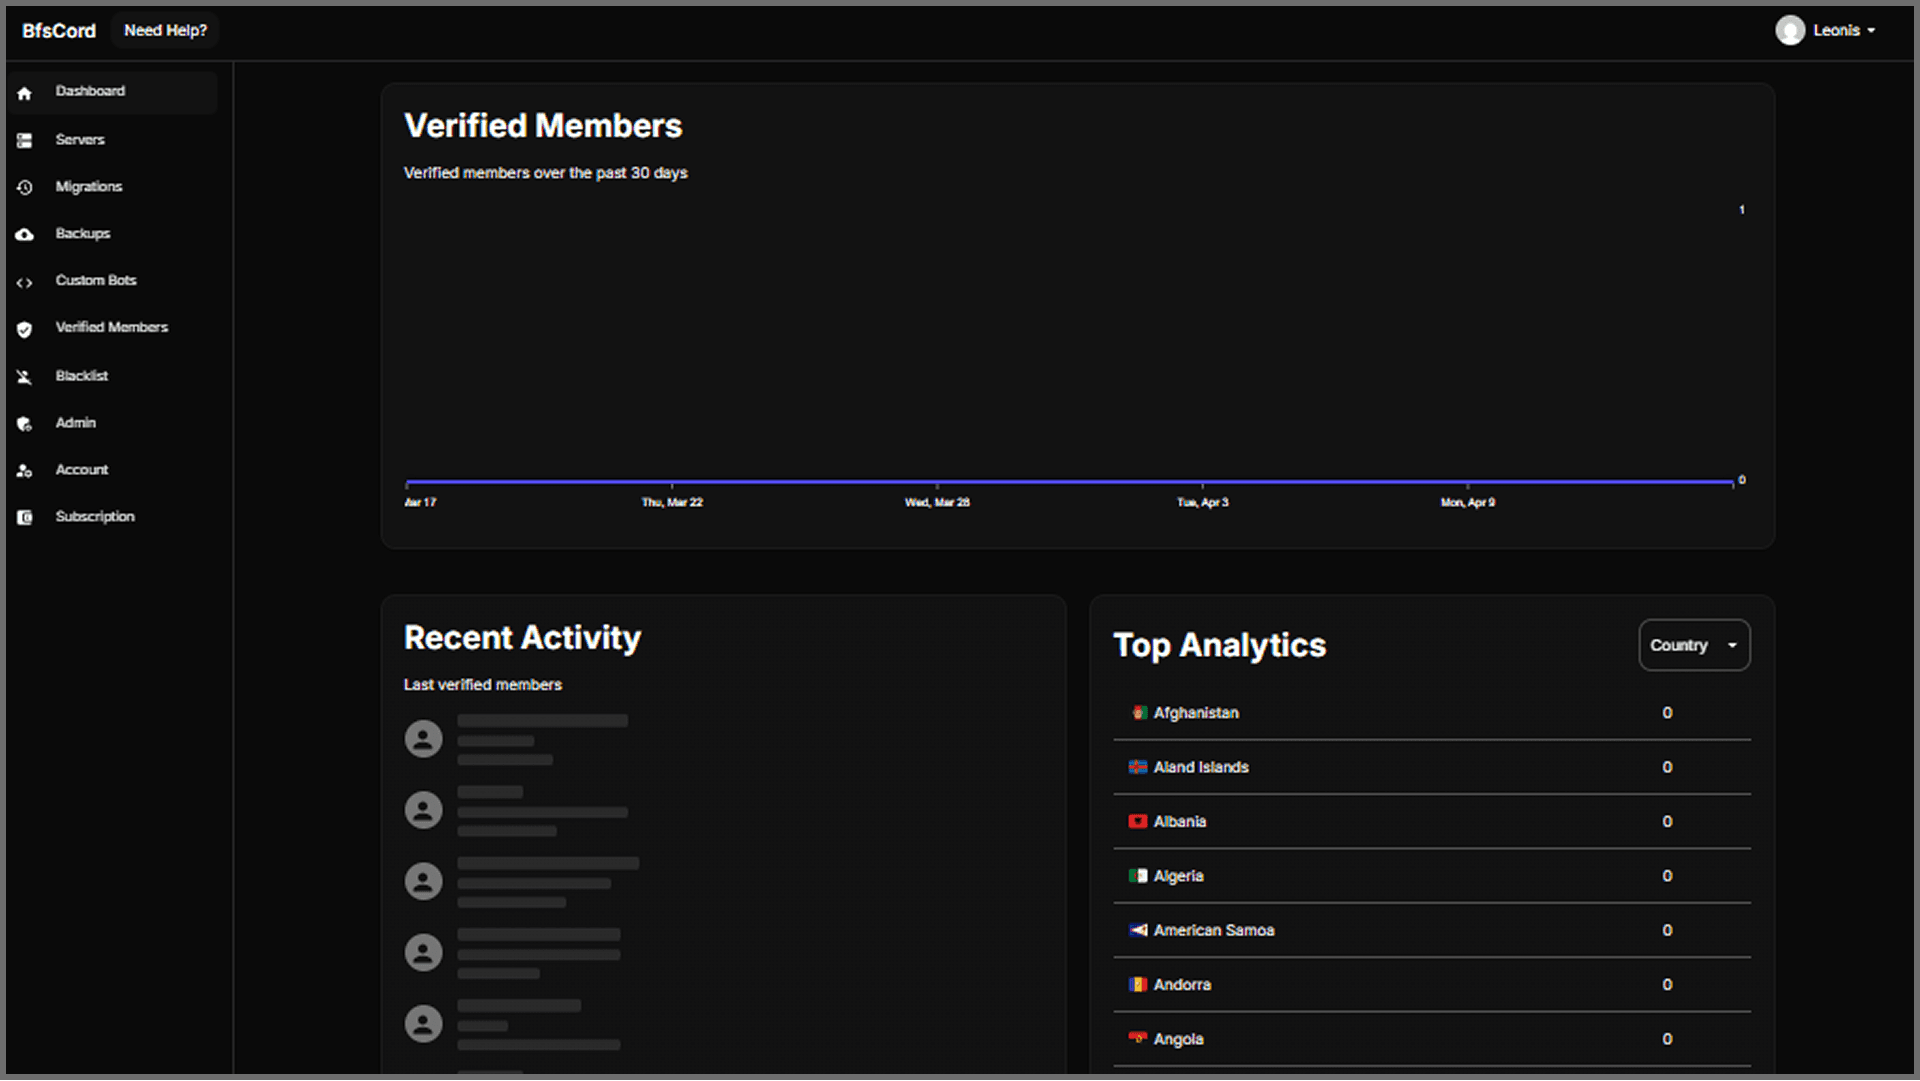Click the Account person icon

point(25,471)
